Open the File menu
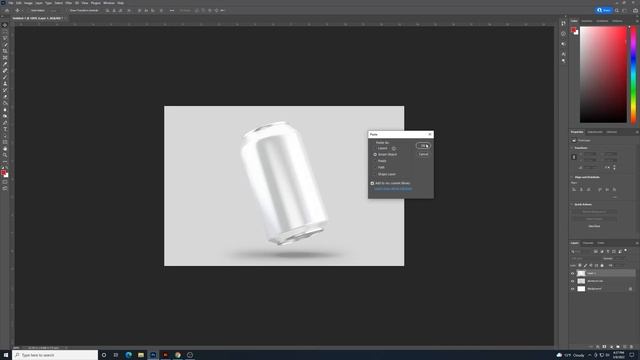This screenshot has height=360, width=640. 11,3
